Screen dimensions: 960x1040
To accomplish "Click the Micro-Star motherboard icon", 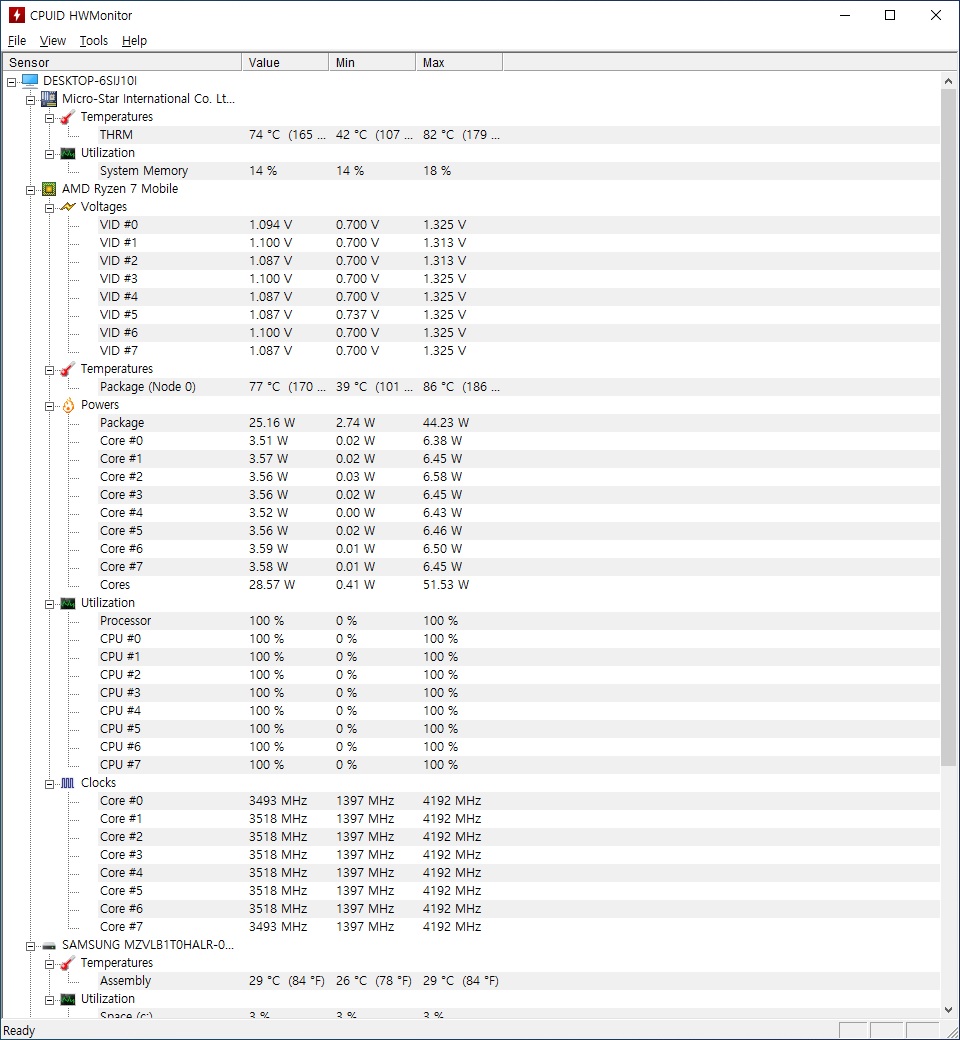I will point(49,99).
